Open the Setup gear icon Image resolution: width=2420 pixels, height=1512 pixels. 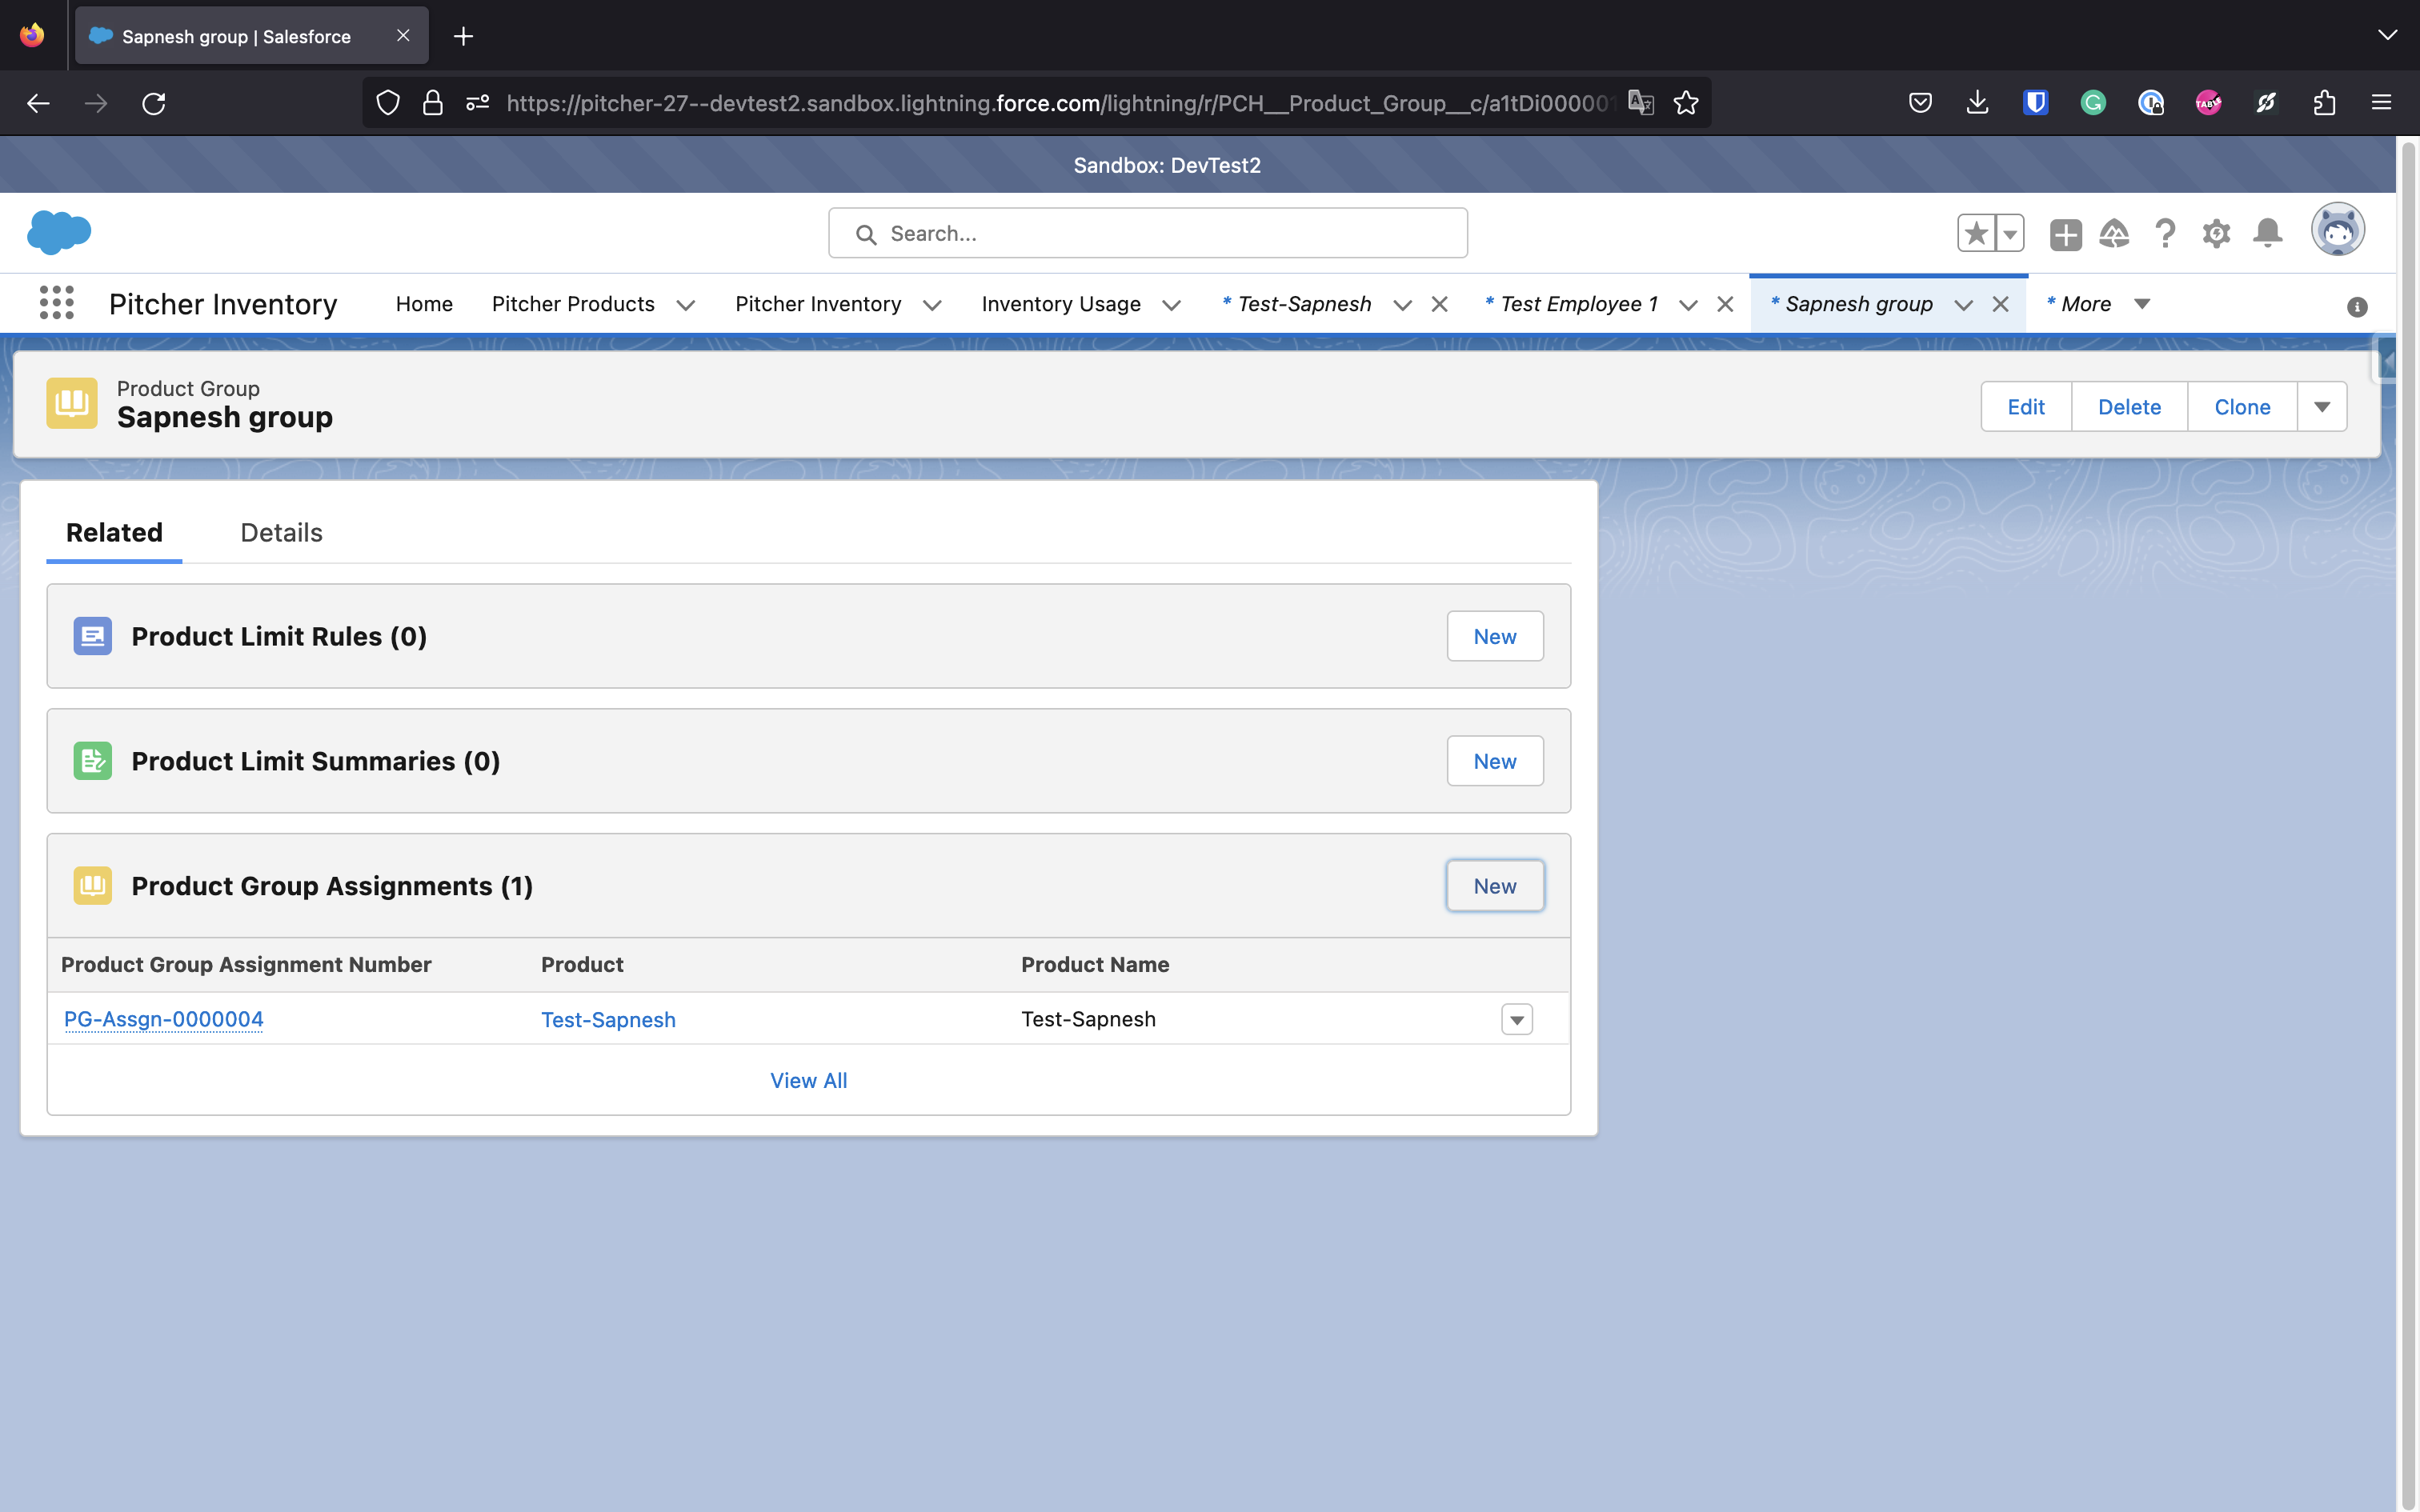tap(2216, 234)
